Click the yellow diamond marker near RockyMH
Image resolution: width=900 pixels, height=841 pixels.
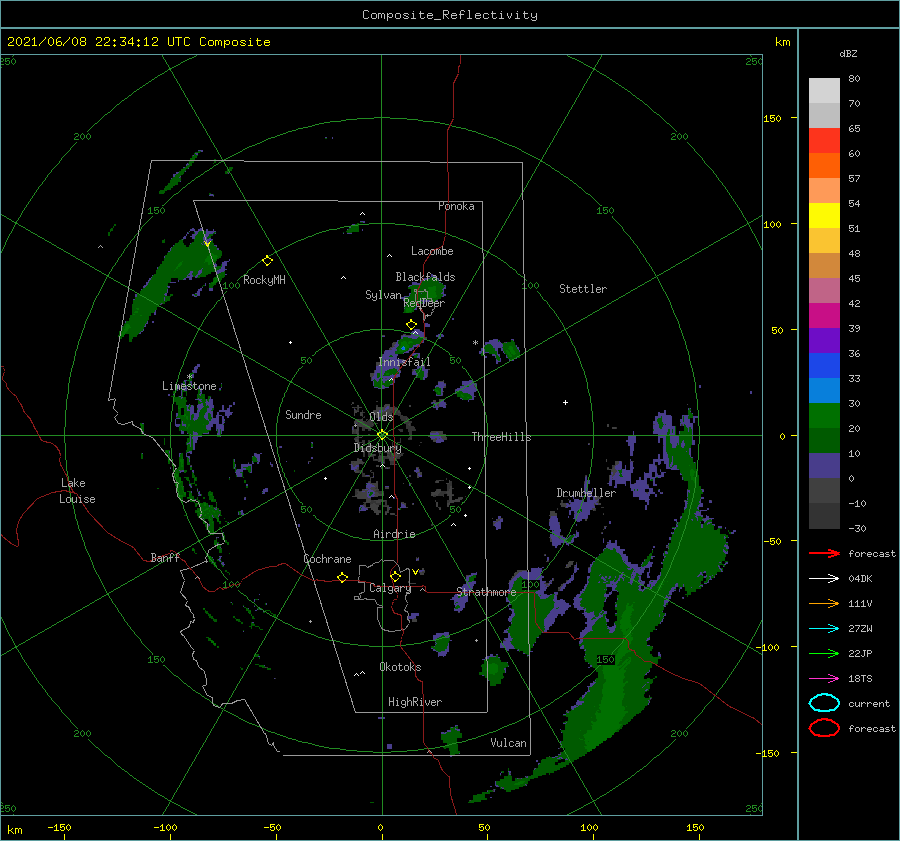point(267,261)
